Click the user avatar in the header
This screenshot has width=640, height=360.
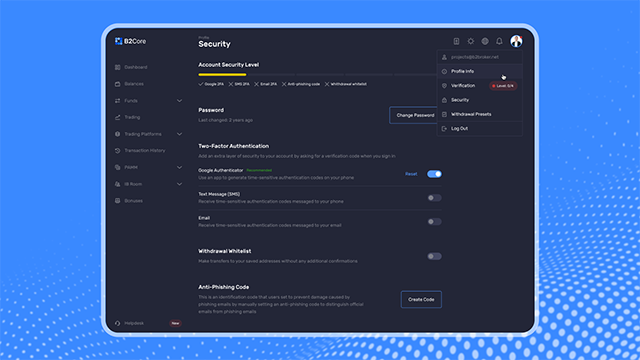[516, 41]
